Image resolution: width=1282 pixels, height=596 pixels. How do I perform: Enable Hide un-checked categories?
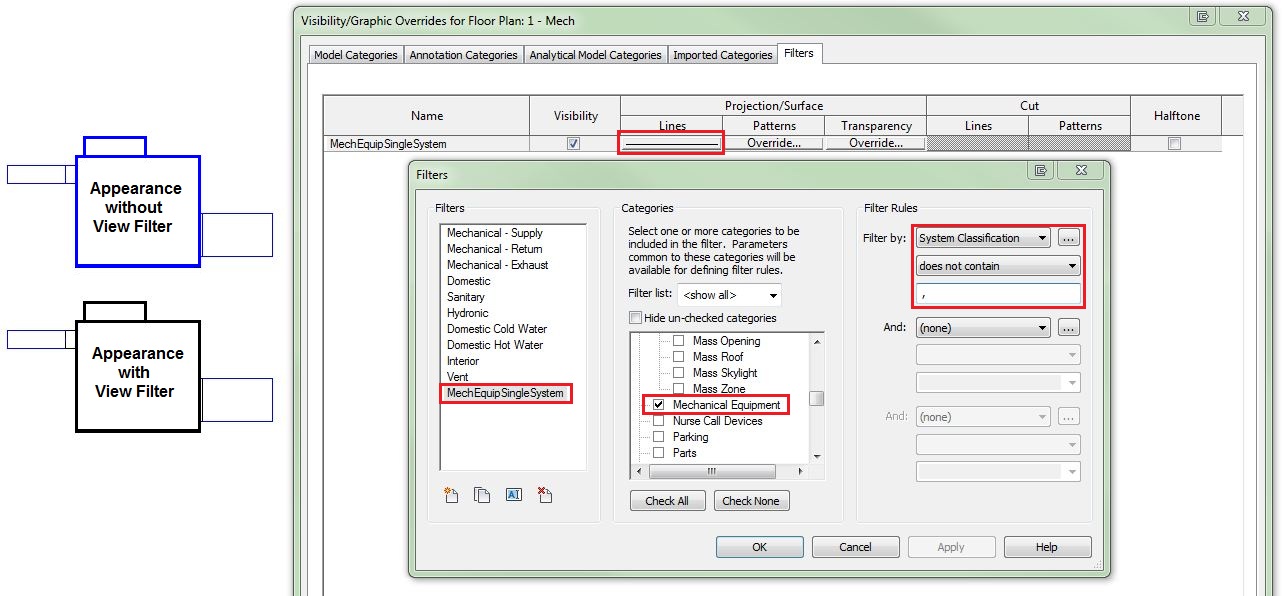[x=636, y=317]
